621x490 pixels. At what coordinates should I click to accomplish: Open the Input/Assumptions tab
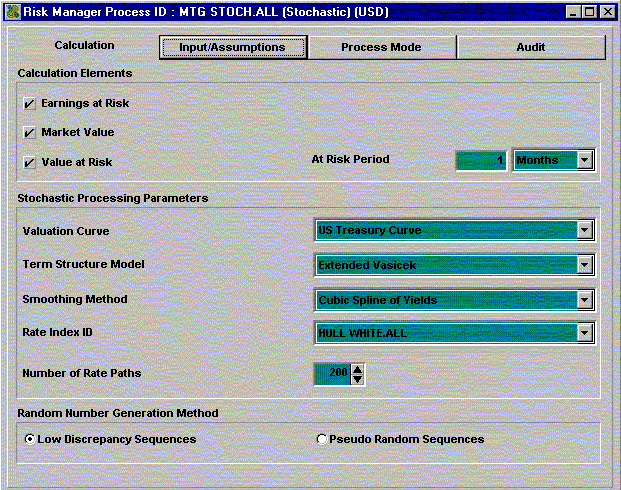point(232,47)
